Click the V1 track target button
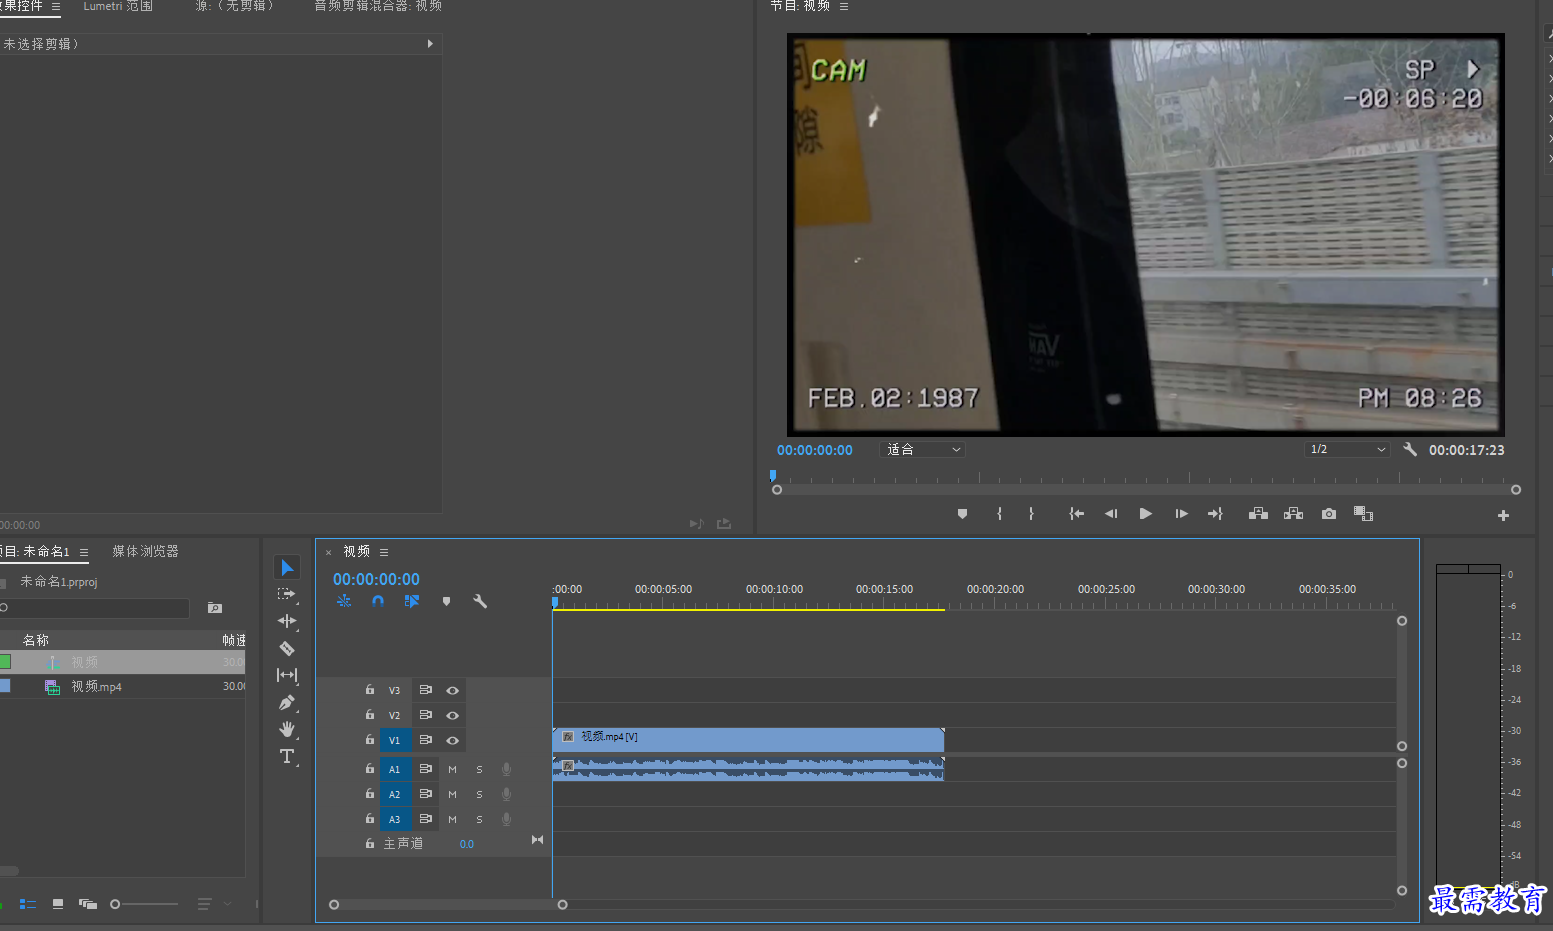 pyautogui.click(x=394, y=740)
